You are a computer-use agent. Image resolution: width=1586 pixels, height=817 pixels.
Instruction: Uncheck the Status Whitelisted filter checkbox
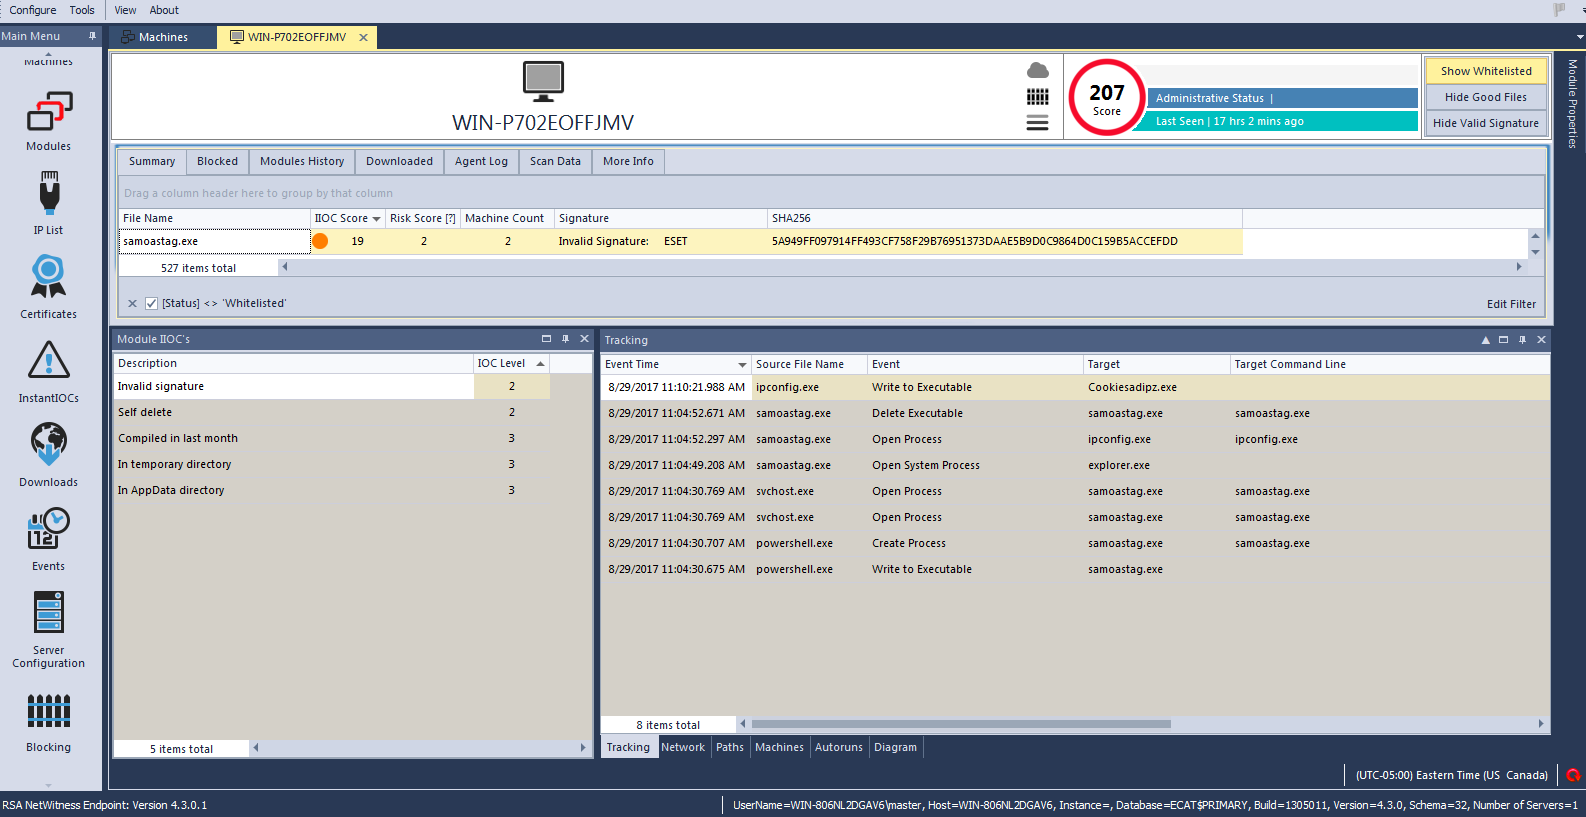[x=151, y=303]
